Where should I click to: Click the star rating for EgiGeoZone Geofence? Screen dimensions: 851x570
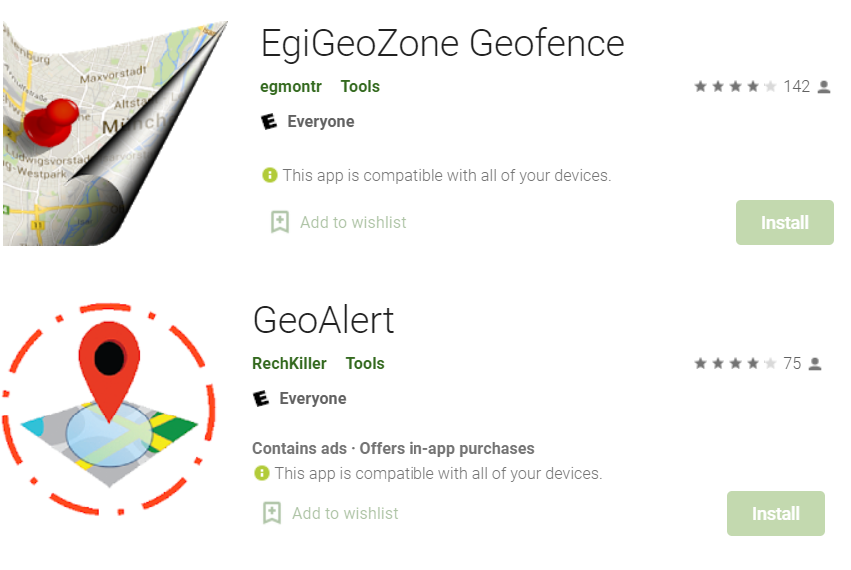(x=735, y=86)
